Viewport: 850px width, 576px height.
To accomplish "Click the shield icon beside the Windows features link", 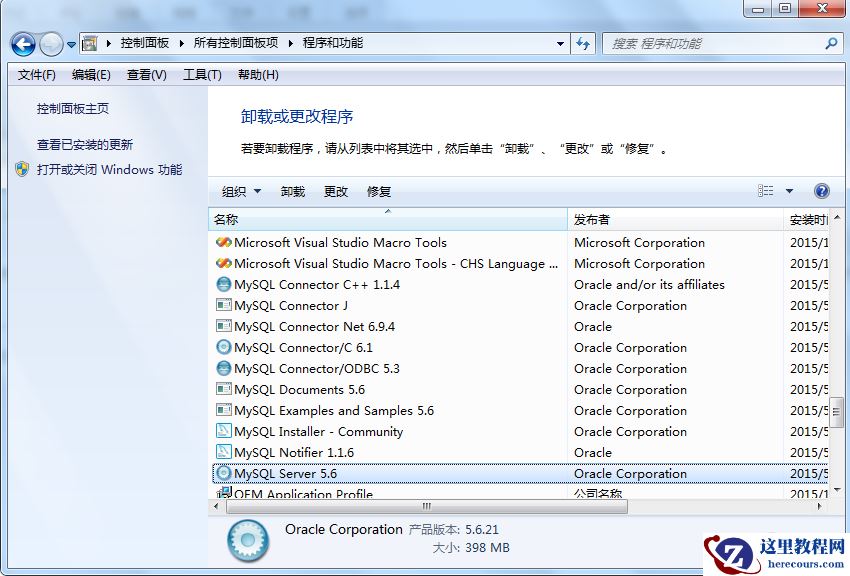I will pos(22,169).
